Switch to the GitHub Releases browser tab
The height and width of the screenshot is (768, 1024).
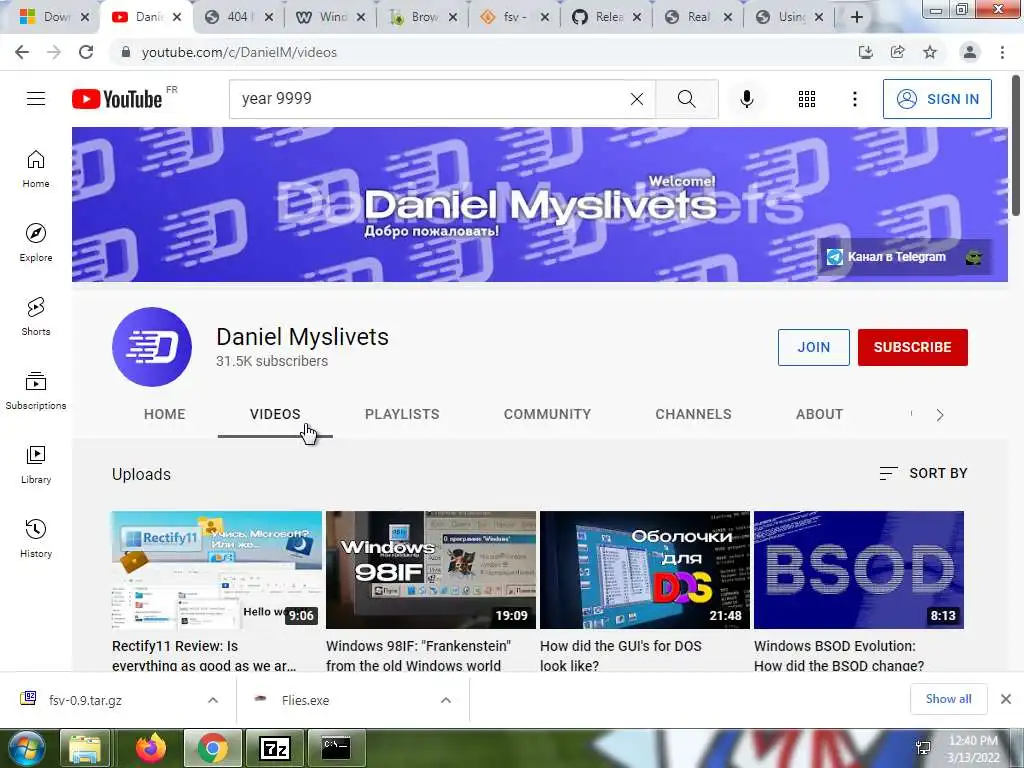(x=607, y=17)
